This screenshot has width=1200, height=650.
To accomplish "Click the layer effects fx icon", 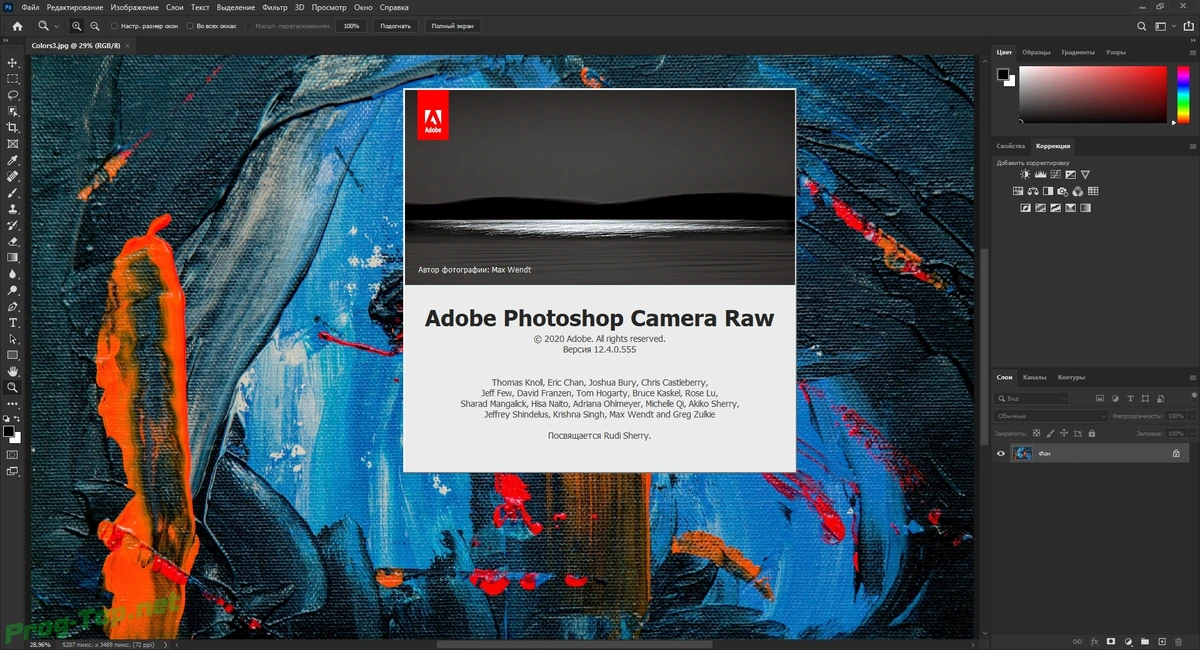I will click(x=1094, y=641).
